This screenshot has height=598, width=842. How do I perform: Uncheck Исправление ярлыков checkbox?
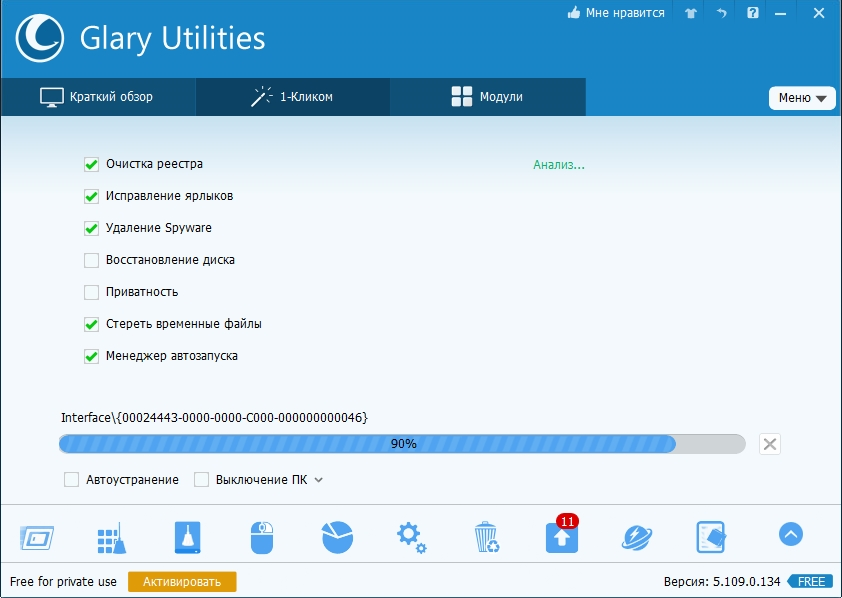91,196
